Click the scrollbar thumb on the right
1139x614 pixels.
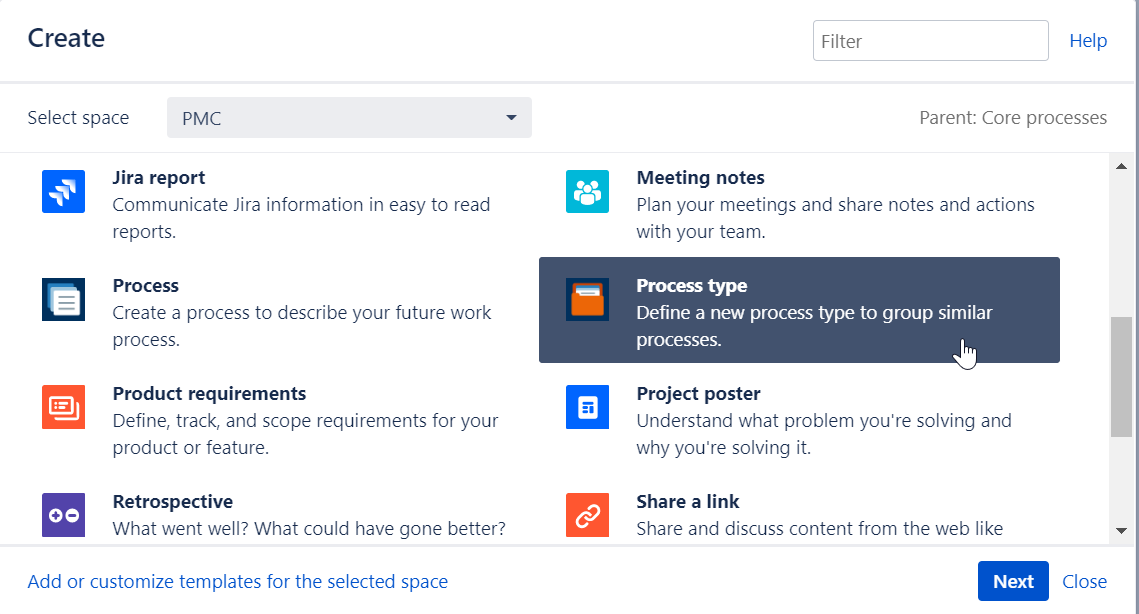(x=1123, y=380)
